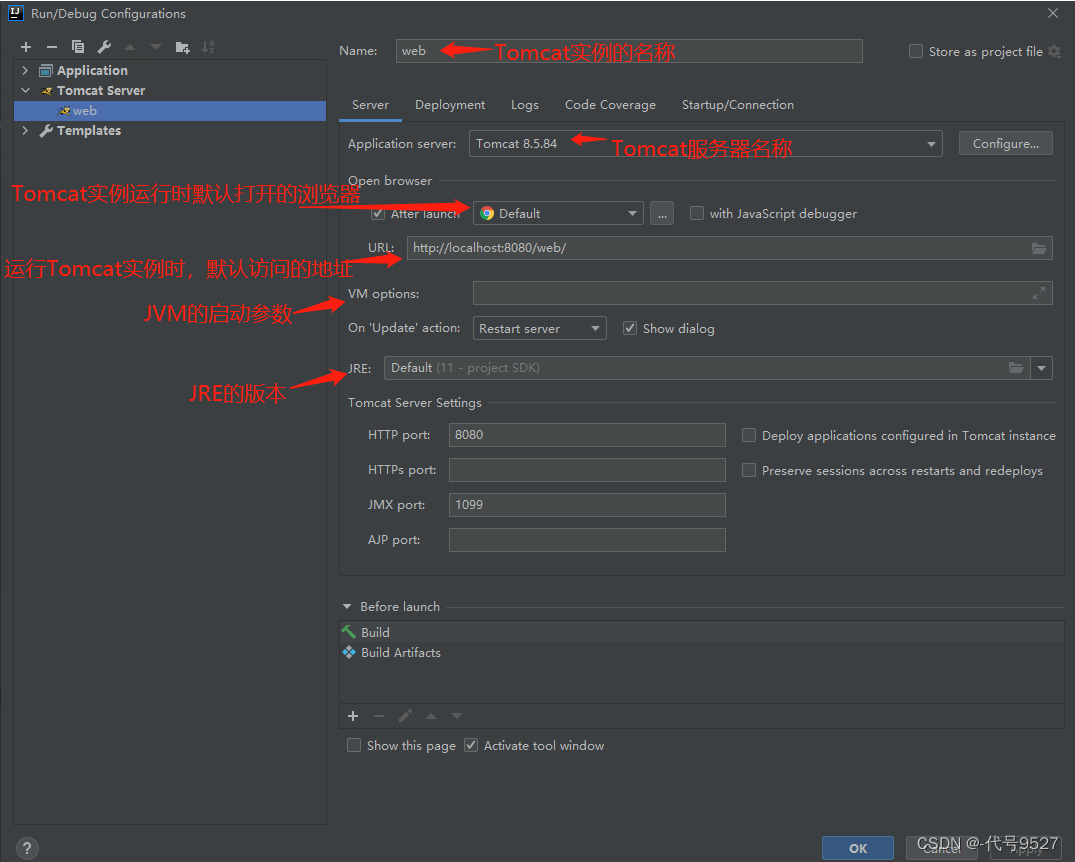
Task: Close the Run/Debug Configurations dialog
Action: 1053,13
